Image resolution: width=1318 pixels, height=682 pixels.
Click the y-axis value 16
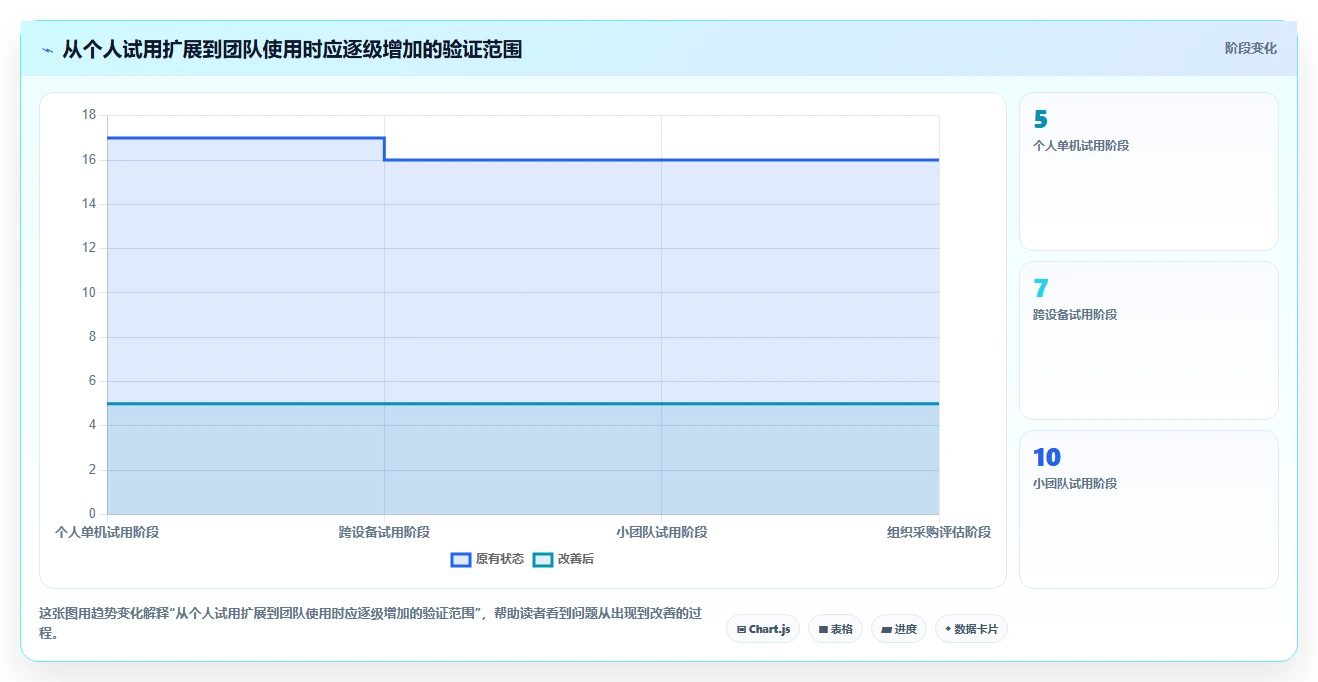coord(88,160)
